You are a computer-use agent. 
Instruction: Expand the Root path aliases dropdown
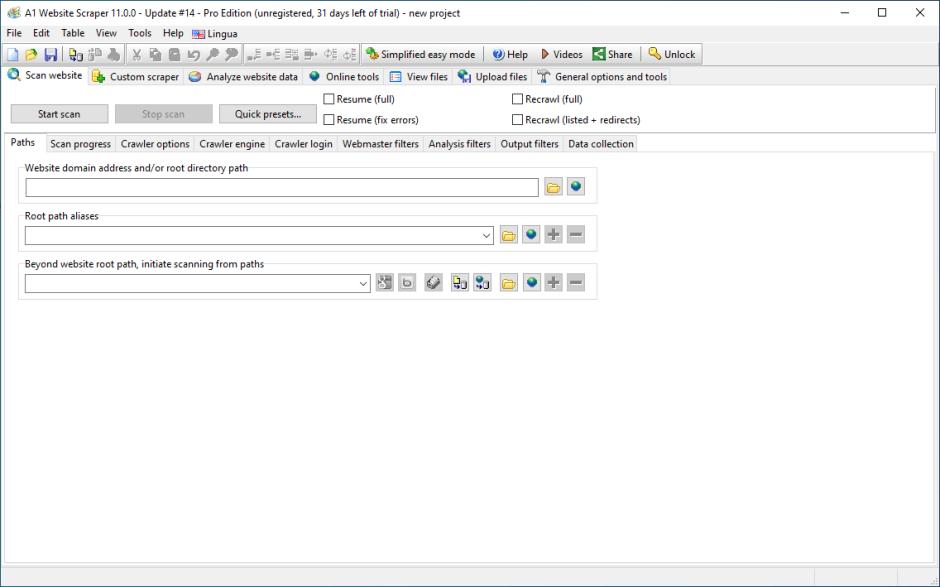point(486,236)
